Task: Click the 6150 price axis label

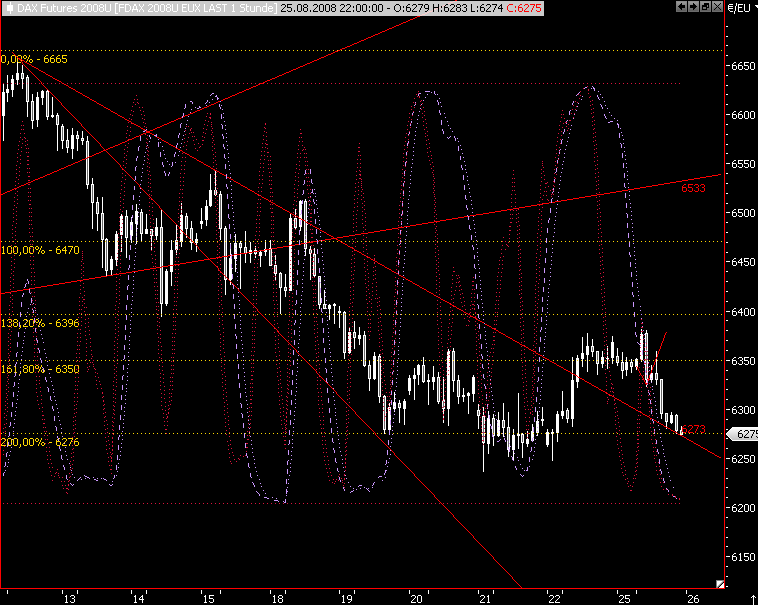Action: [743, 557]
